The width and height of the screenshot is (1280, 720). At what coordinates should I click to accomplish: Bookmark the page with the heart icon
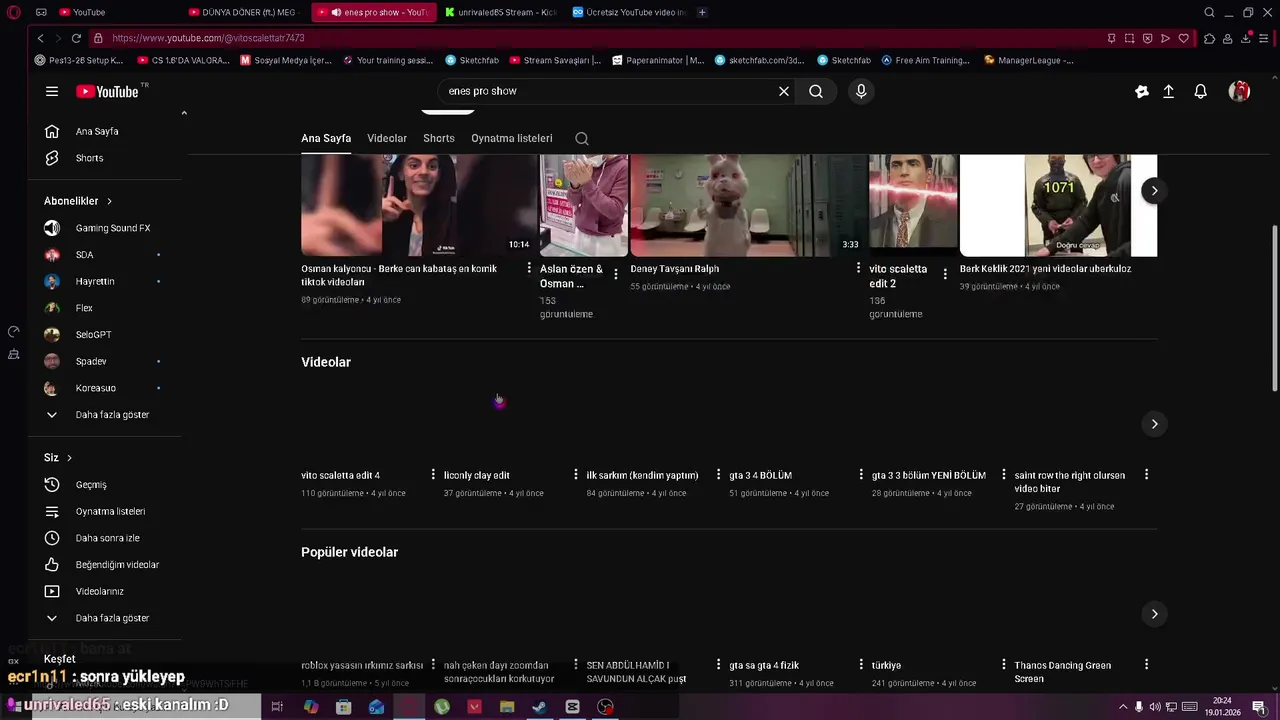click(x=1184, y=38)
